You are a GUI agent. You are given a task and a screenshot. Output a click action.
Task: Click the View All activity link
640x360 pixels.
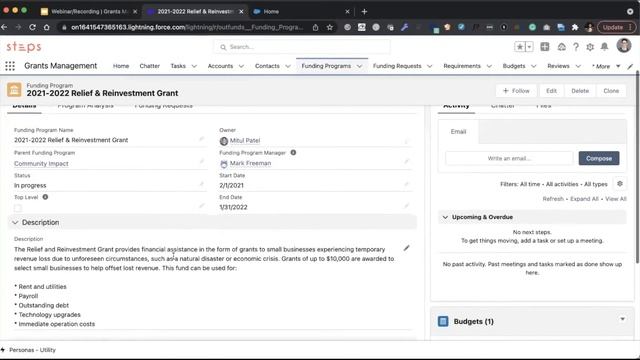point(616,199)
